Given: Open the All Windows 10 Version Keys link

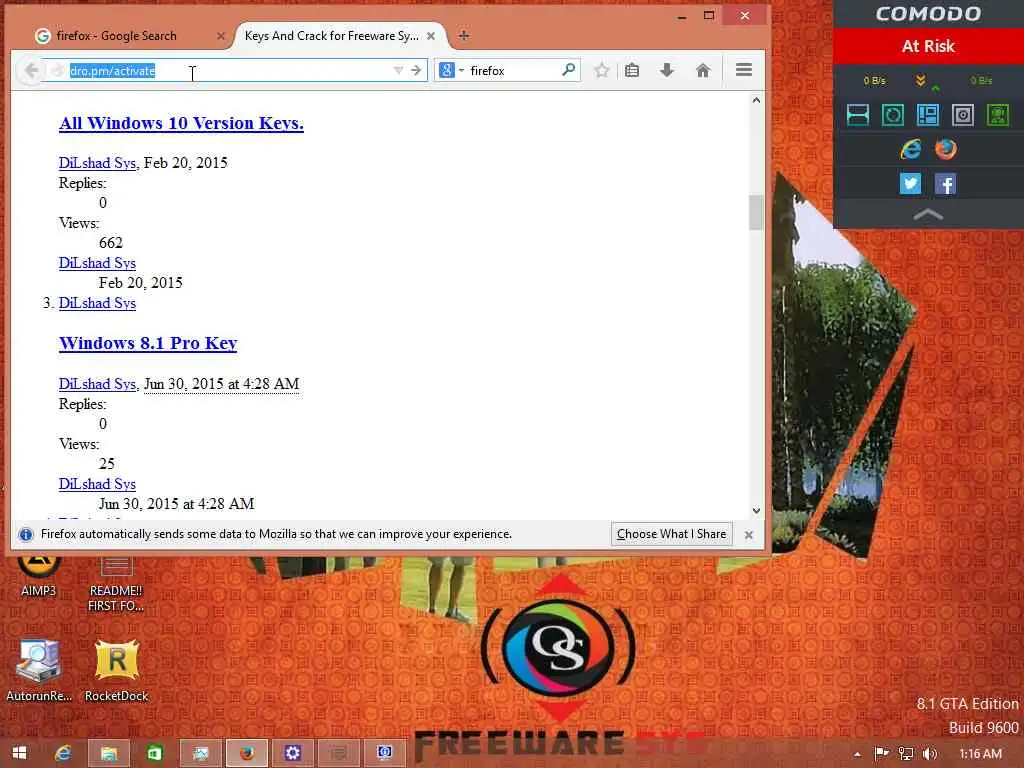Looking at the screenshot, I should (181, 123).
